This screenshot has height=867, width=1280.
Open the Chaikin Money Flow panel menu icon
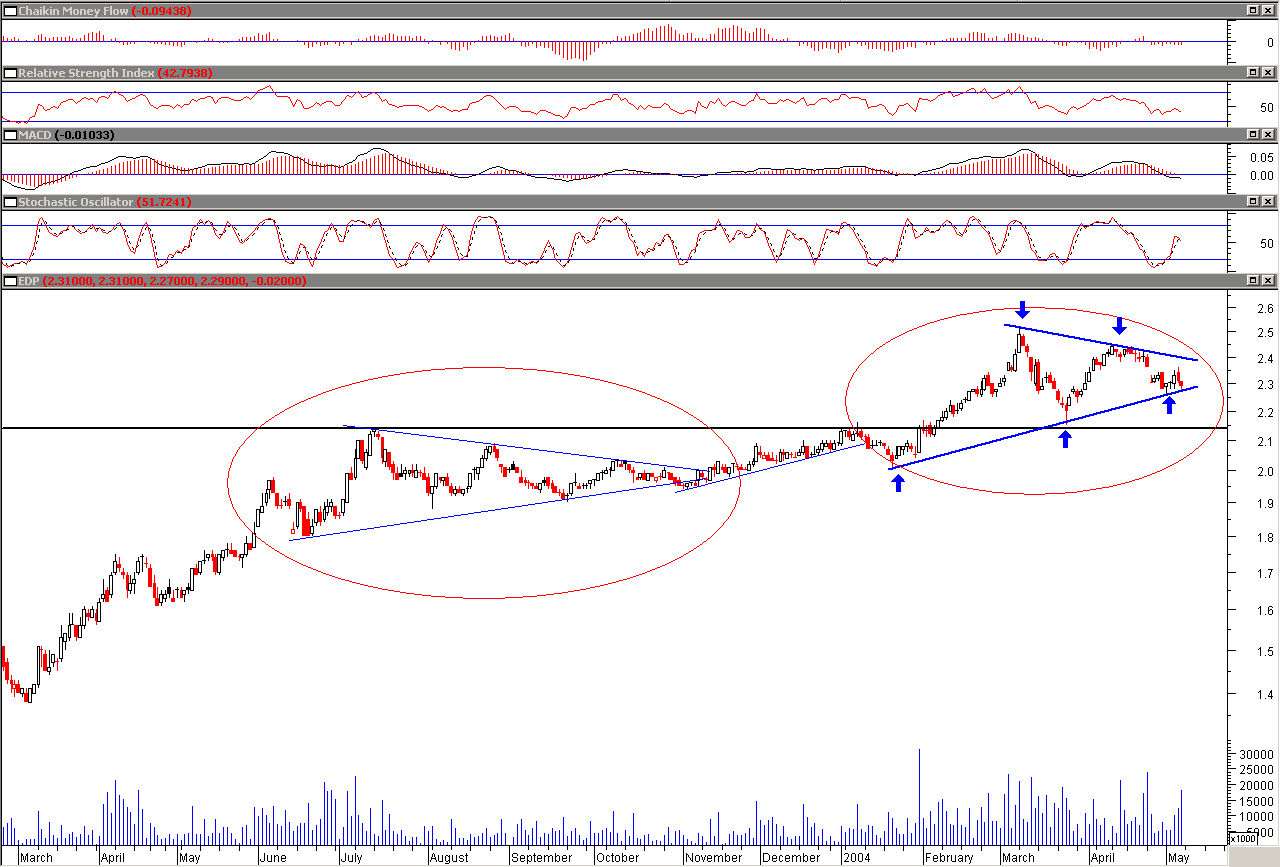pyautogui.click(x=10, y=10)
